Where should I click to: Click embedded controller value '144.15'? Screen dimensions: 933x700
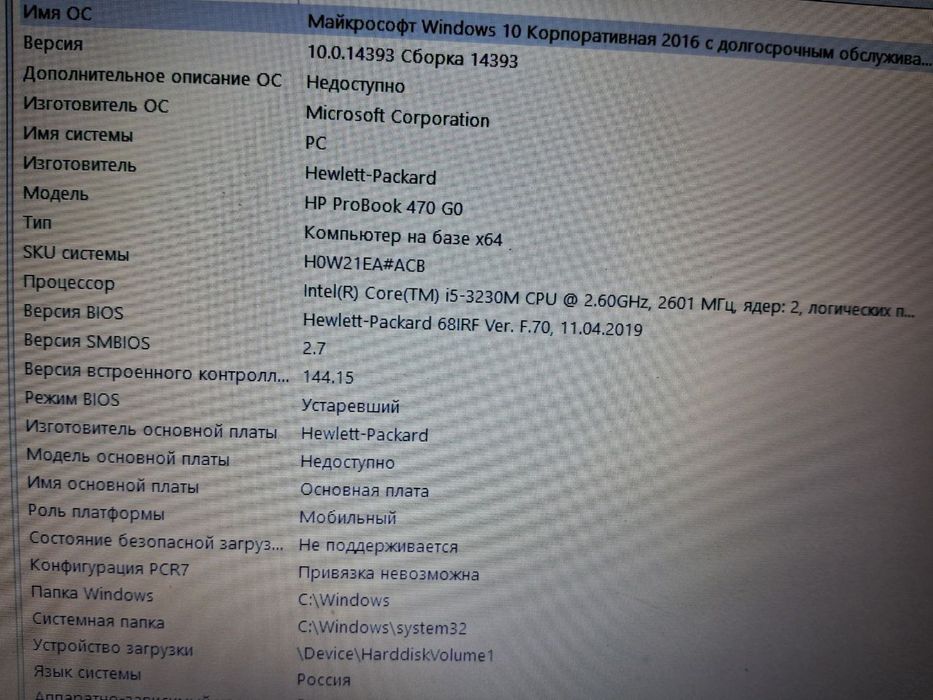328,377
